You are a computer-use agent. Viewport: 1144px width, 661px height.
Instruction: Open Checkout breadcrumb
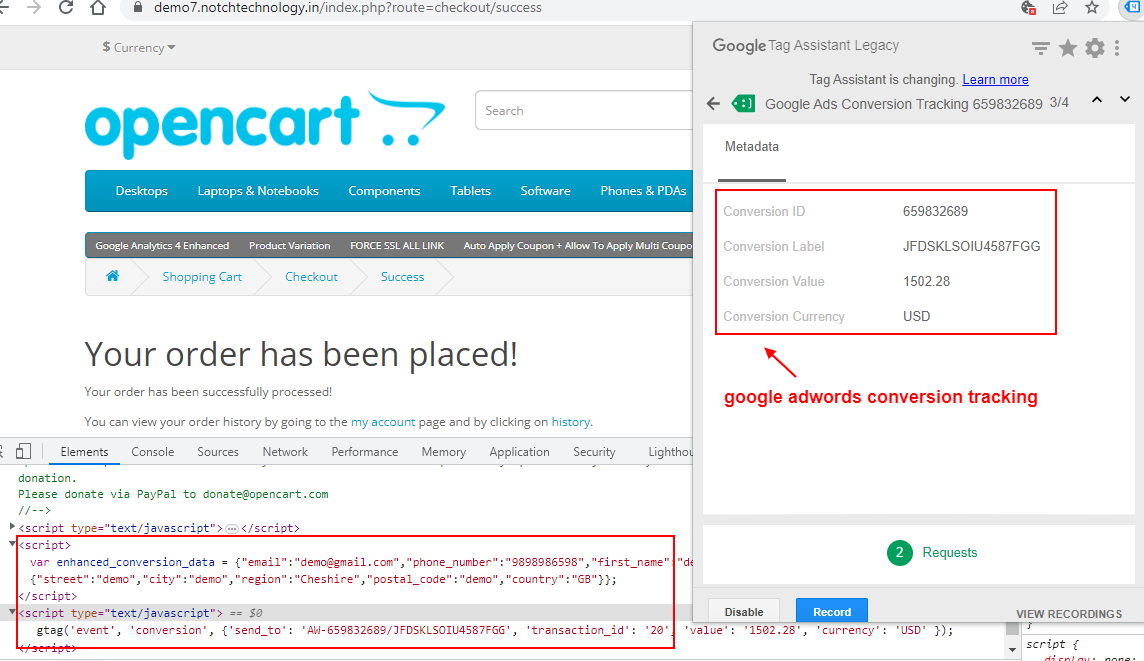312,277
